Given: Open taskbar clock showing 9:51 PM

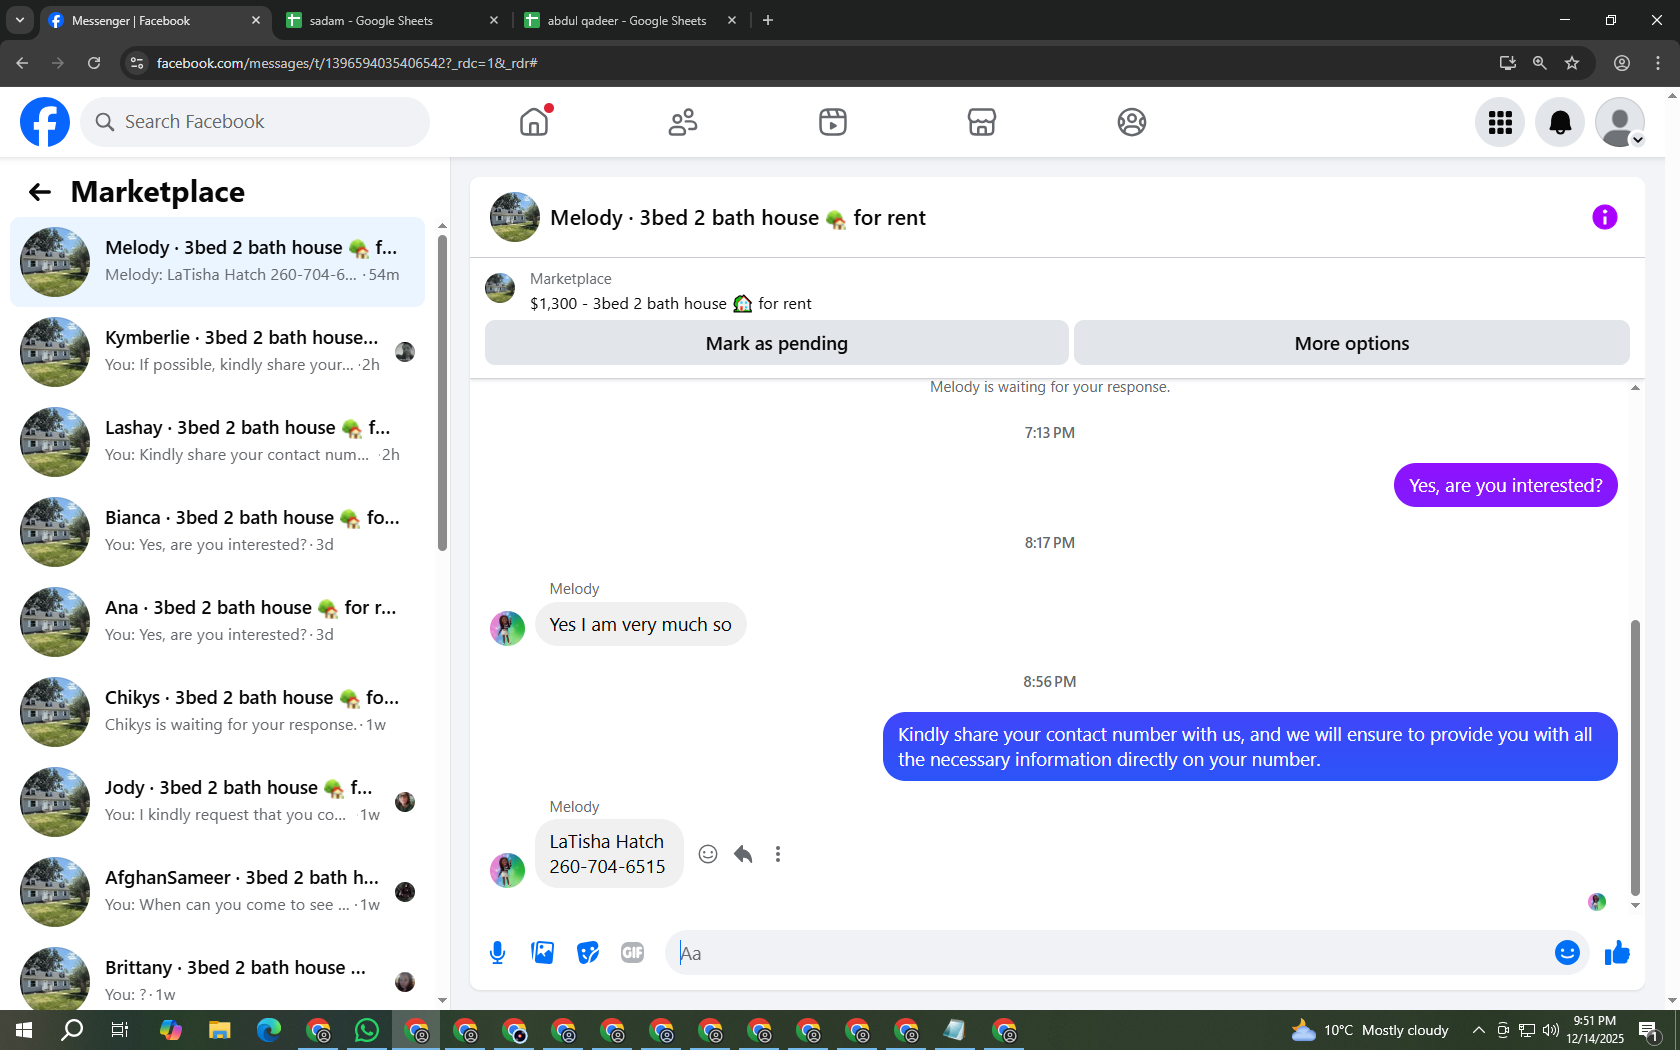Looking at the screenshot, I should point(1595,1030).
